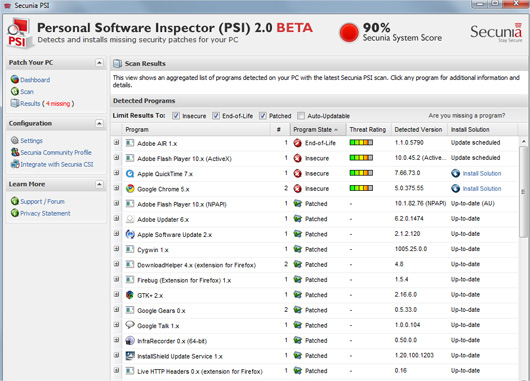
Task: Click the InfraRecorder 0.x disc icon
Action: point(130,340)
